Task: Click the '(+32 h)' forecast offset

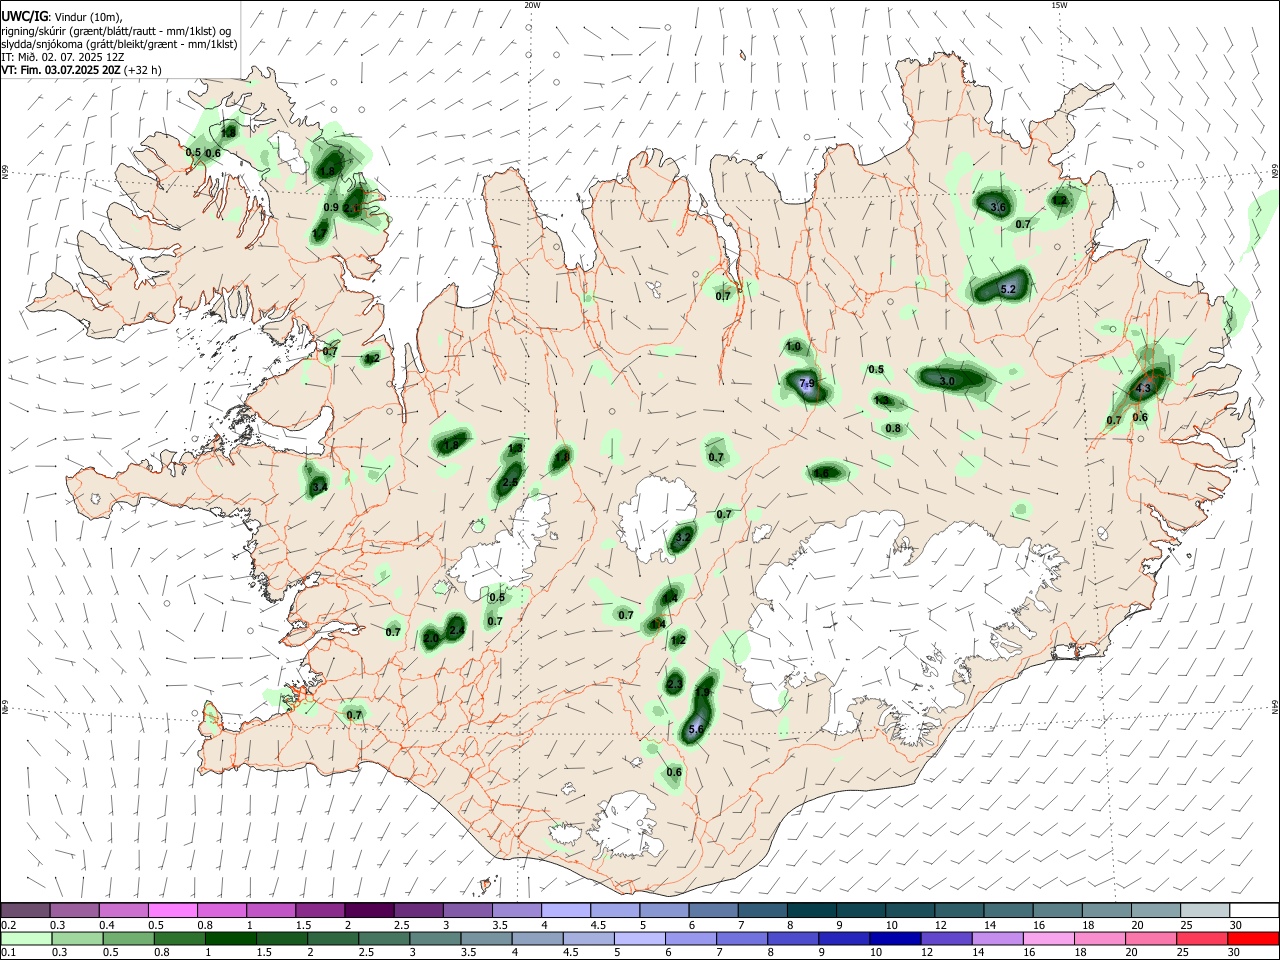Action: [144, 70]
